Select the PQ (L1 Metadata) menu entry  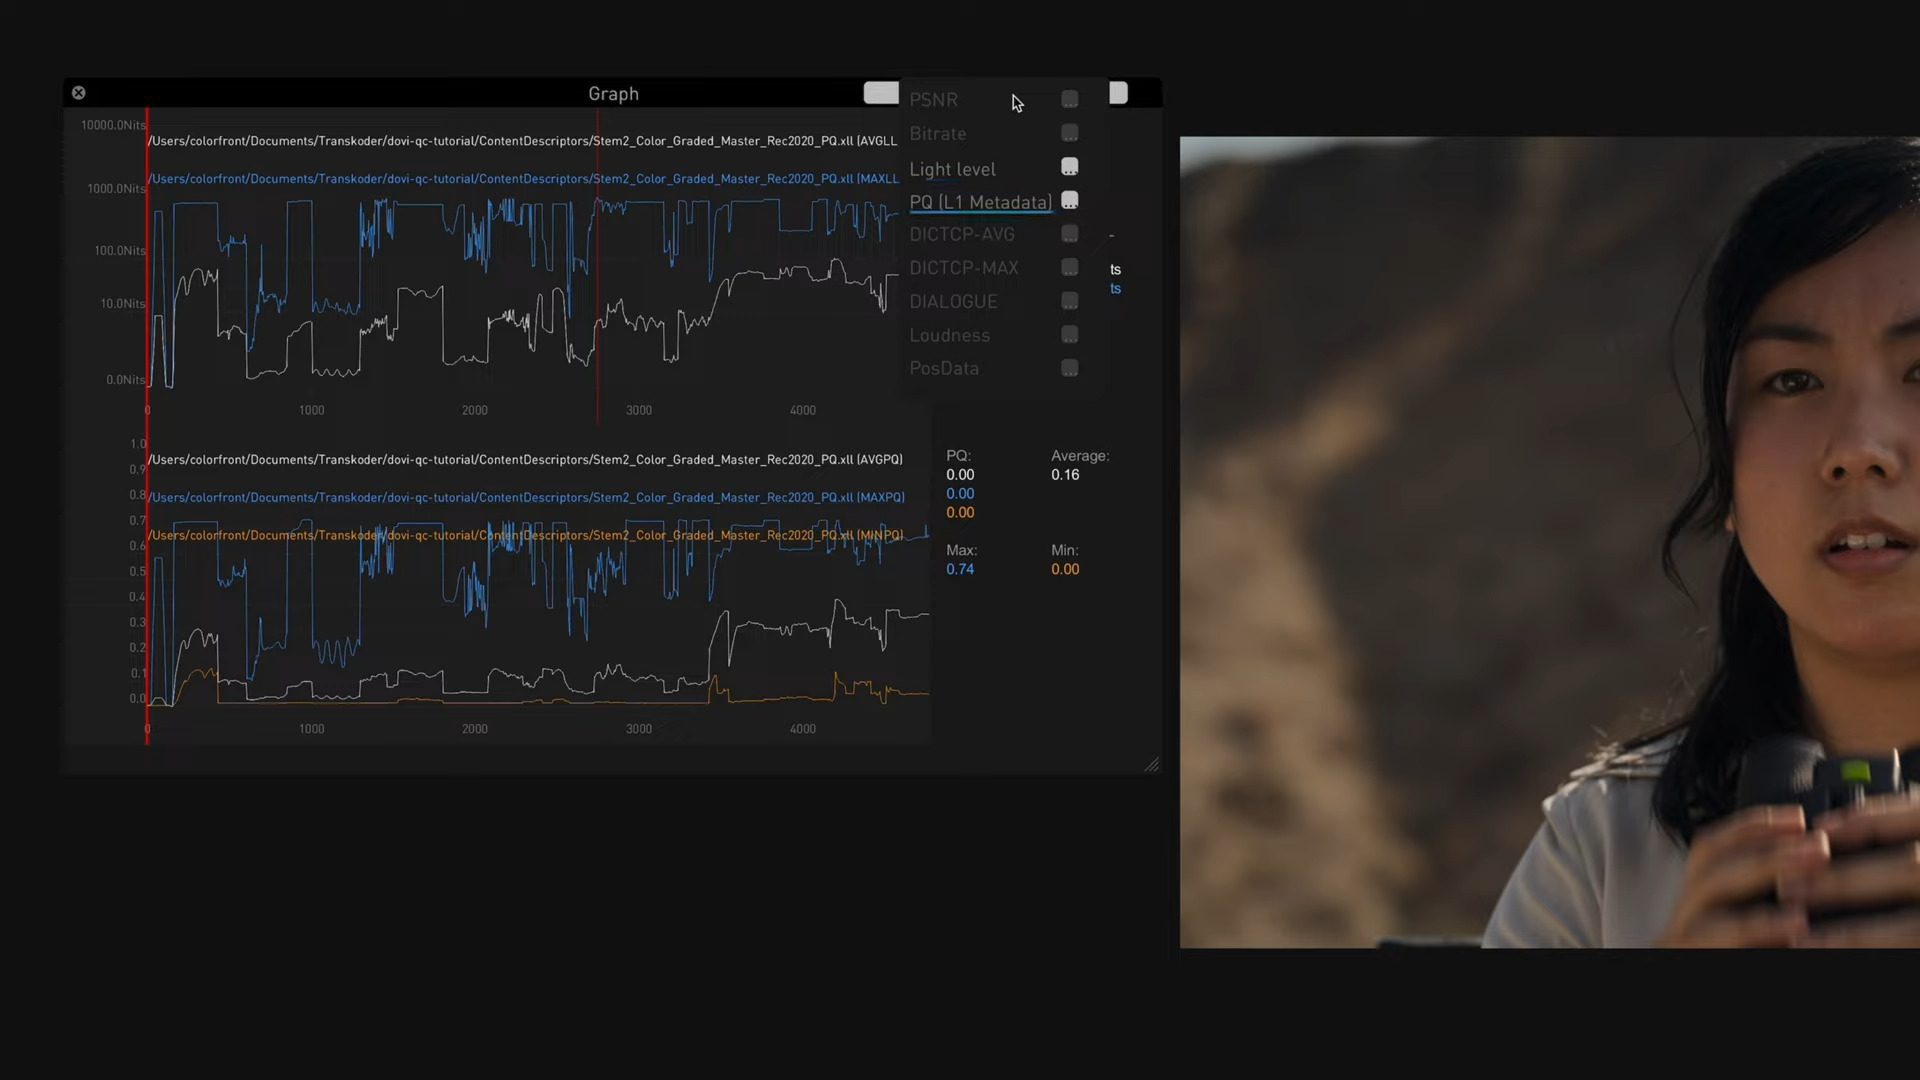pyautogui.click(x=979, y=202)
